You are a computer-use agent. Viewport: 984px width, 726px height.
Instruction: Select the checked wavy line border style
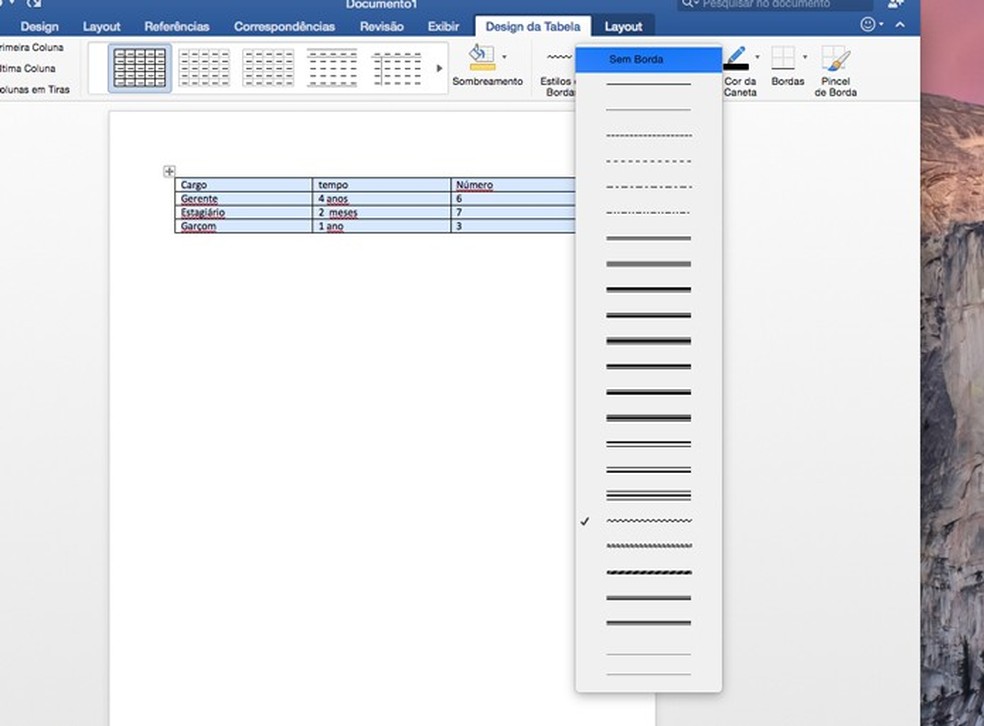(648, 521)
